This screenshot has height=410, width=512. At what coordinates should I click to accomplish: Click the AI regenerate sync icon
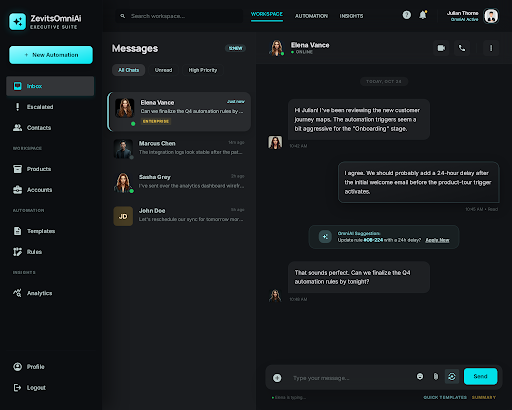click(452, 376)
